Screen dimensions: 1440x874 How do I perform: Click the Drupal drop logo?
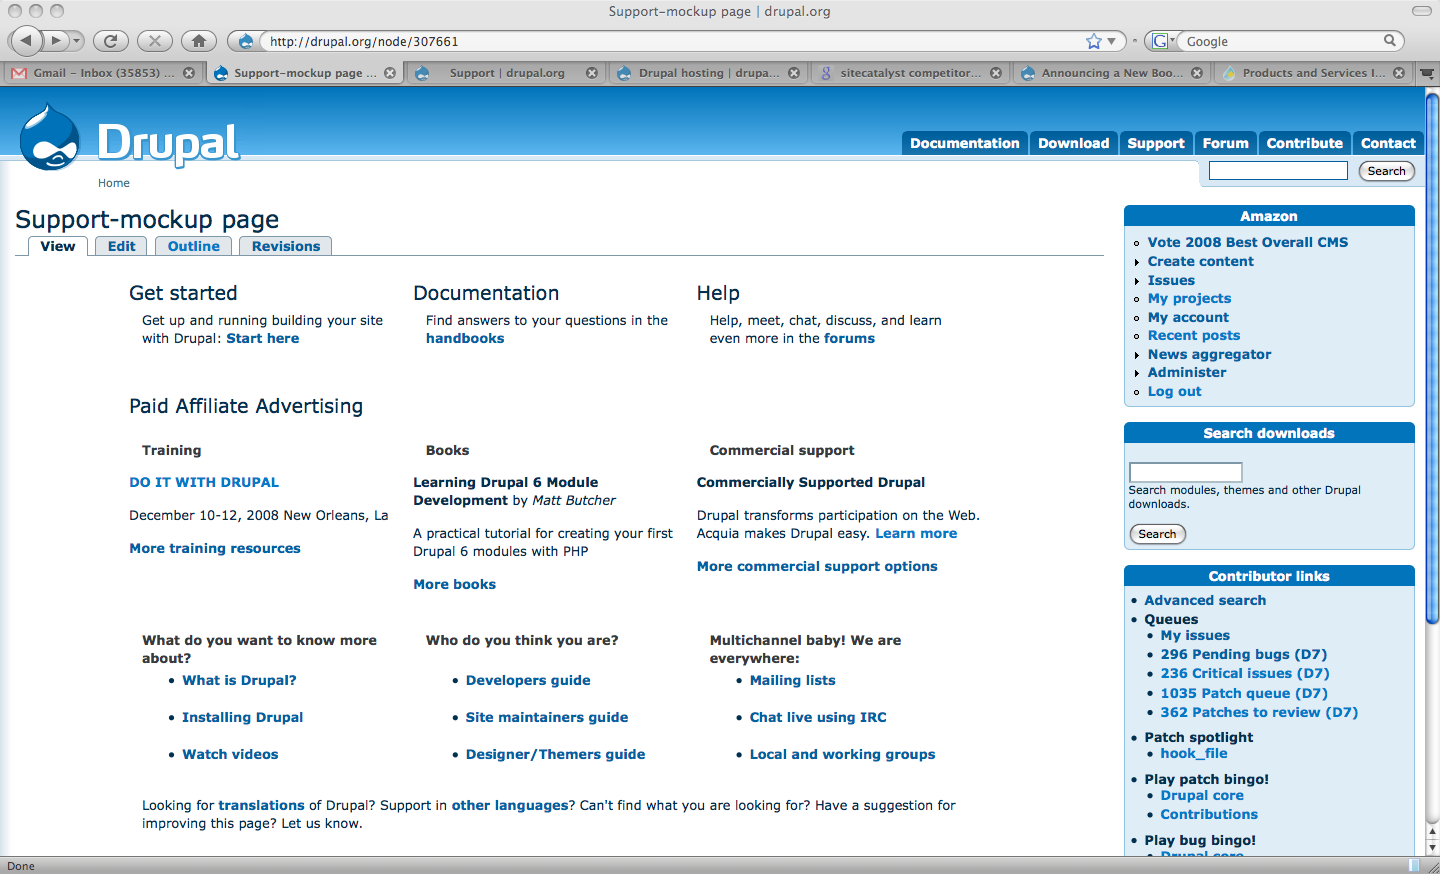pyautogui.click(x=49, y=137)
